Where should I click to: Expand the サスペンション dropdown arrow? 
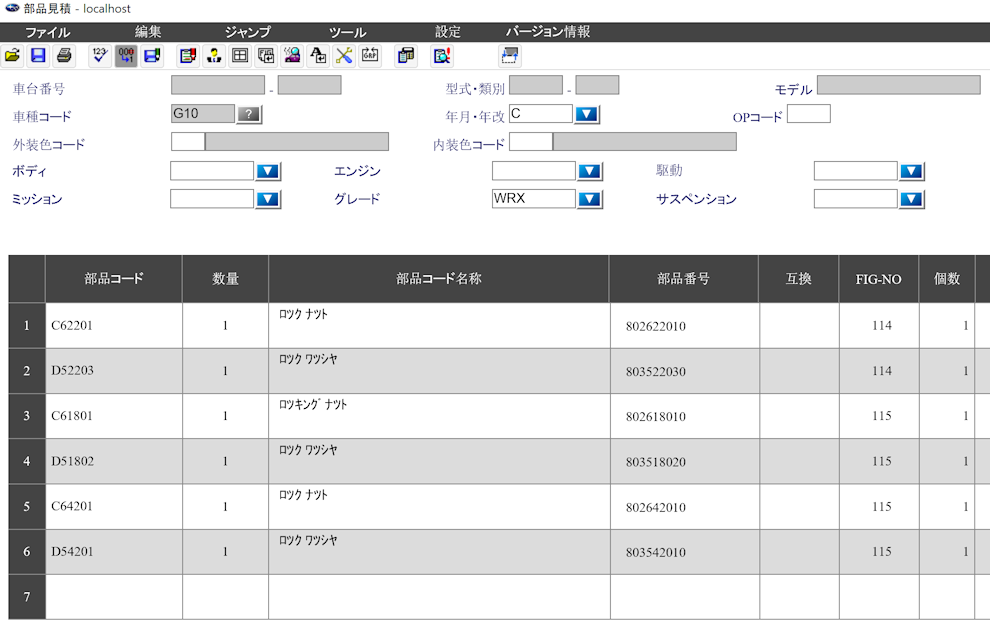coord(912,199)
